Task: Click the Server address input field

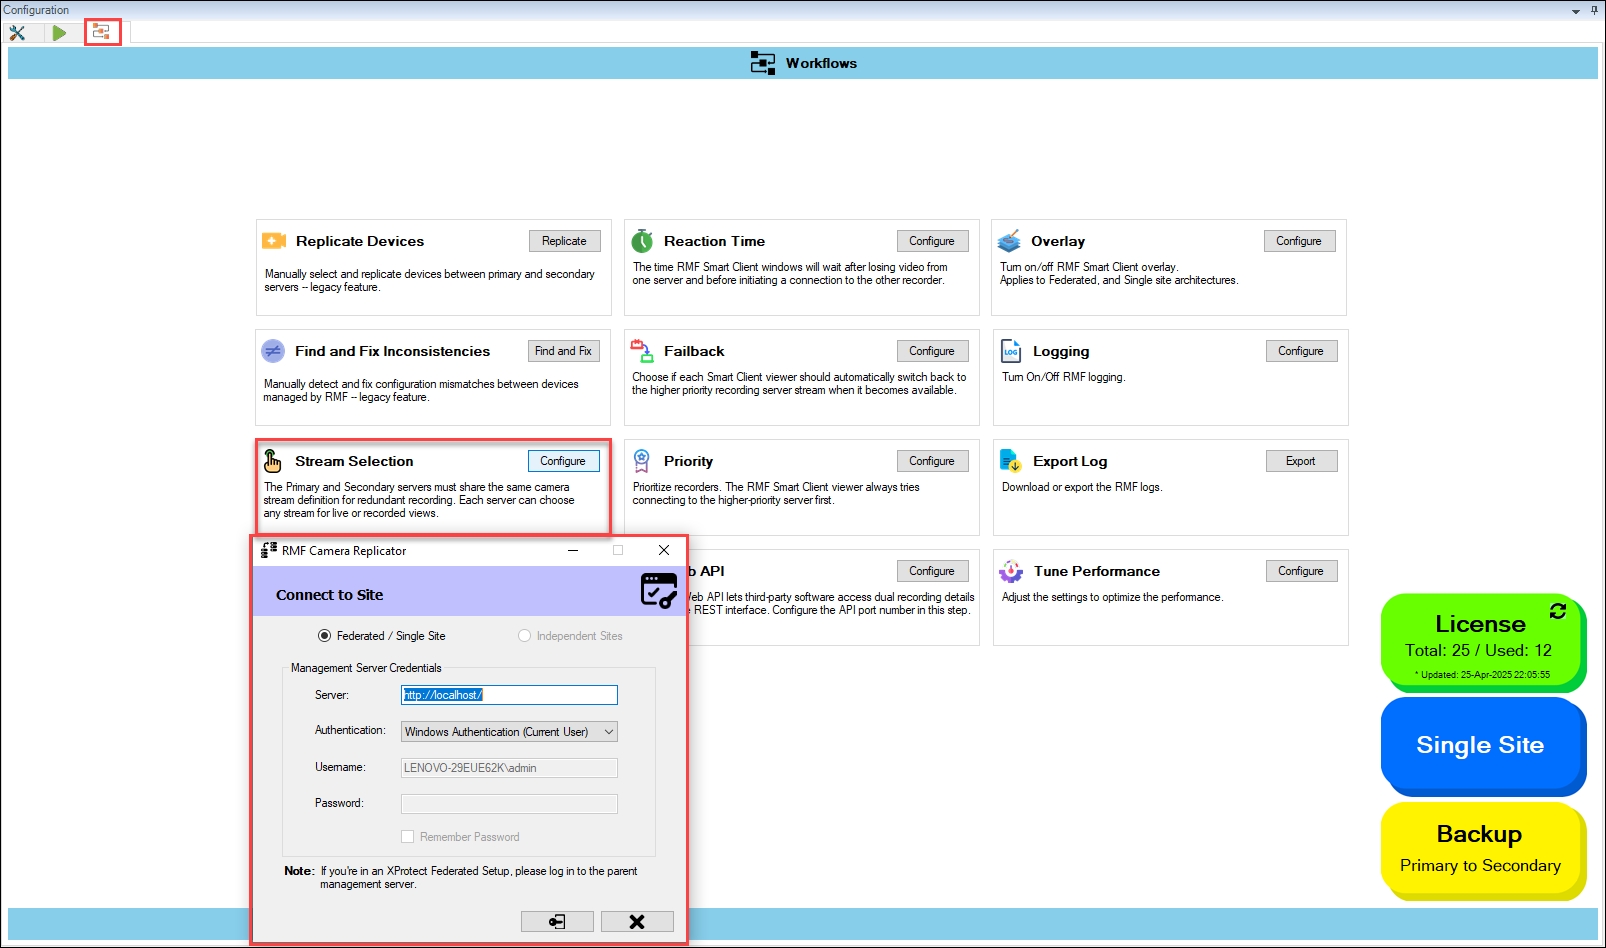Action: (x=509, y=695)
